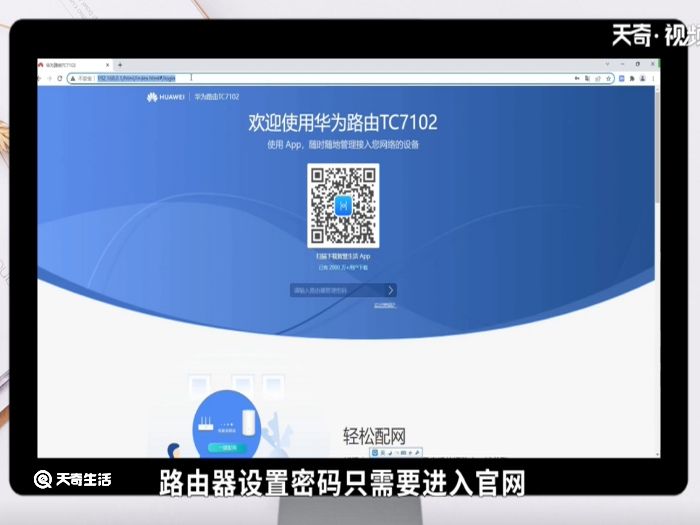The height and width of the screenshot is (525, 700).
Task: Click '轻松配网' heading text
Action: (374, 436)
